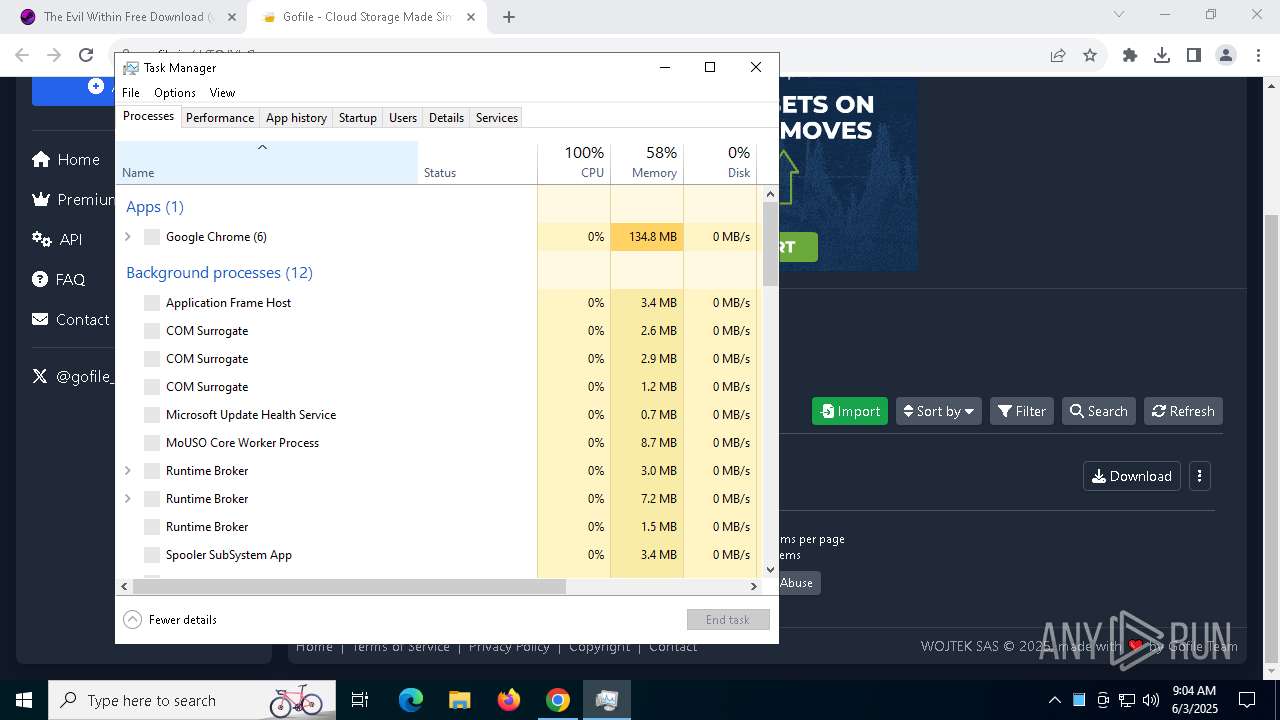Open Home in the Gofile sidebar
This screenshot has width=1280, height=720.
[x=66, y=160]
